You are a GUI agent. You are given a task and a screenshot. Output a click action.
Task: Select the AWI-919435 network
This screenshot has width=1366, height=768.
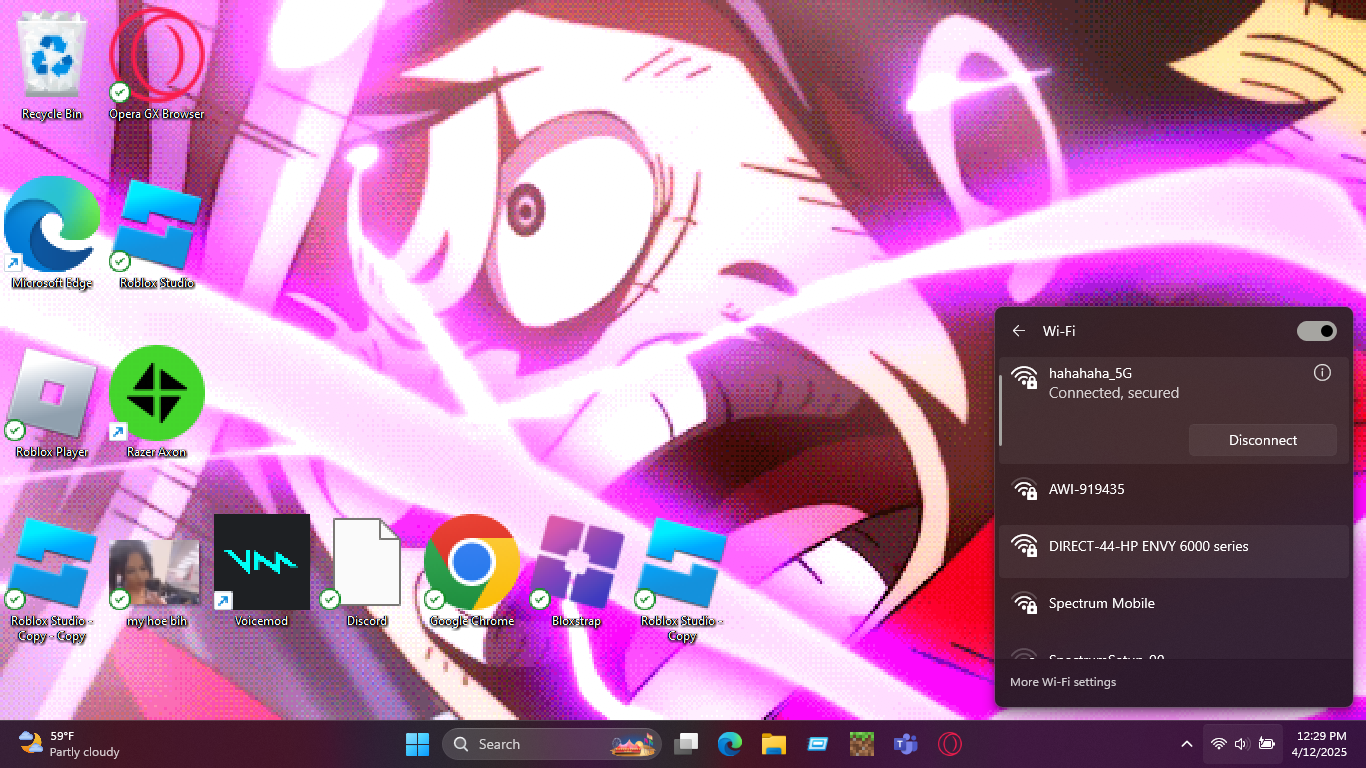click(x=1174, y=490)
